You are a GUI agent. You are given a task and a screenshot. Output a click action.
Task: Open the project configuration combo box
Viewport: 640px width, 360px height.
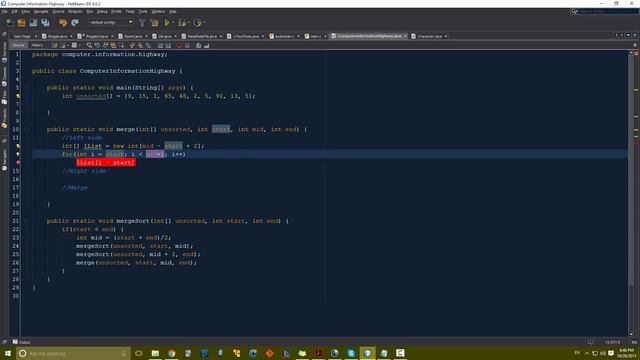pyautogui.click(x=111, y=22)
